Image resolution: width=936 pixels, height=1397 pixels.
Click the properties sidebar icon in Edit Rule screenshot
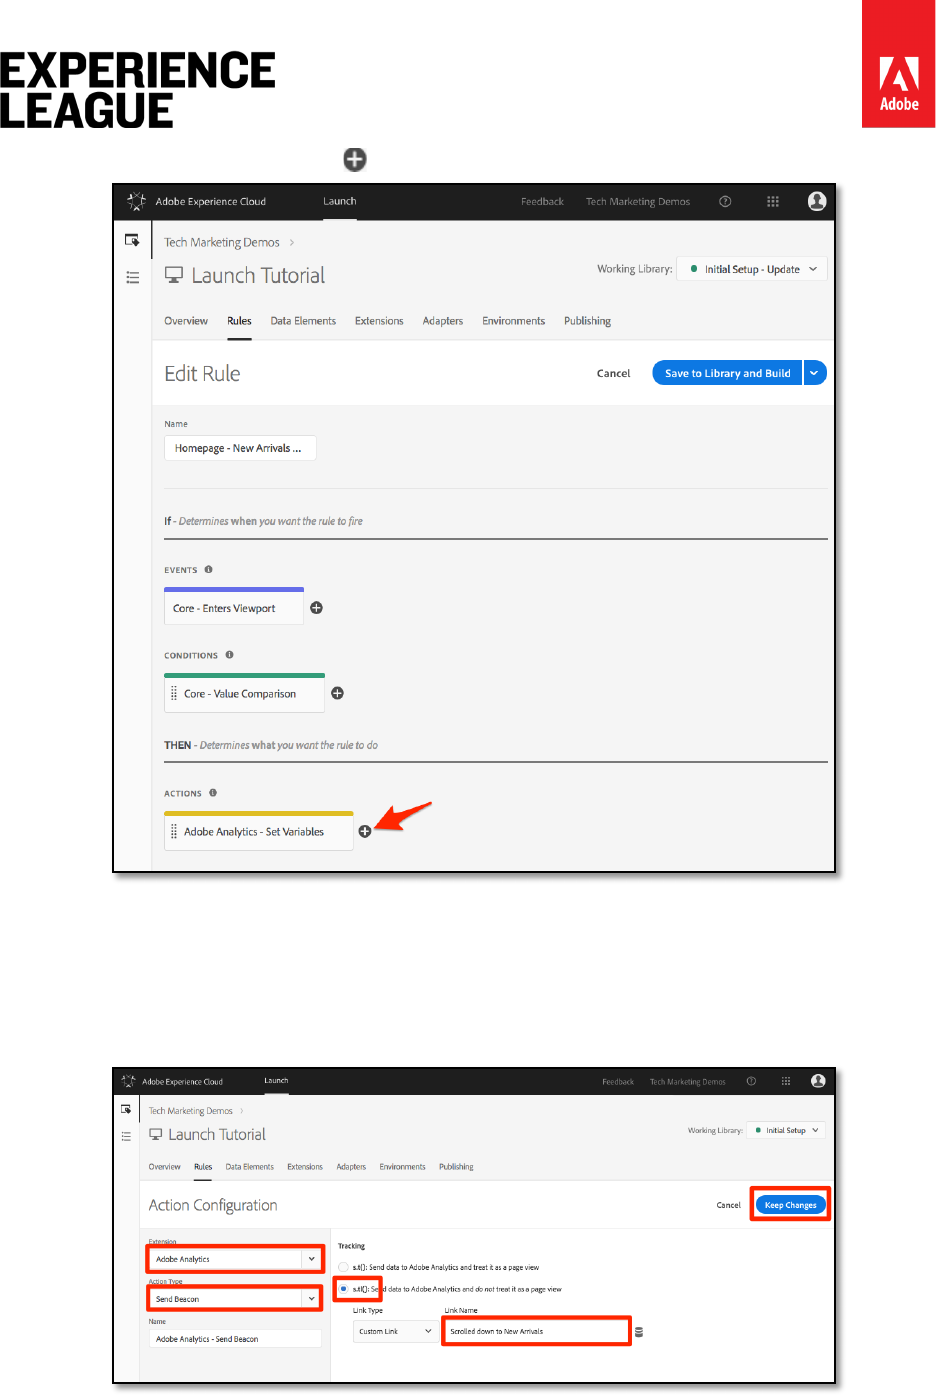pyautogui.click(x=132, y=240)
